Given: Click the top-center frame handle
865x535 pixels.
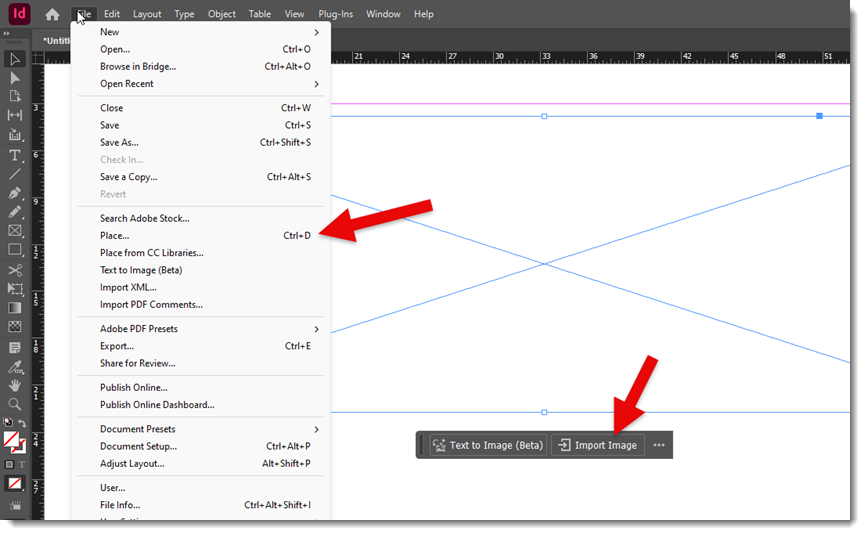Looking at the screenshot, I should (x=544, y=117).
